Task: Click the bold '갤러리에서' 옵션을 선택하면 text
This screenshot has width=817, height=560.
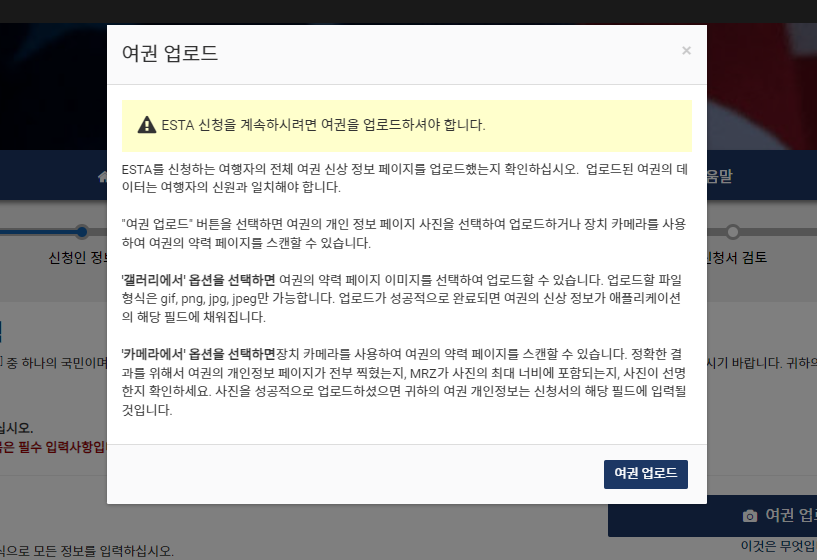Action: [199, 280]
